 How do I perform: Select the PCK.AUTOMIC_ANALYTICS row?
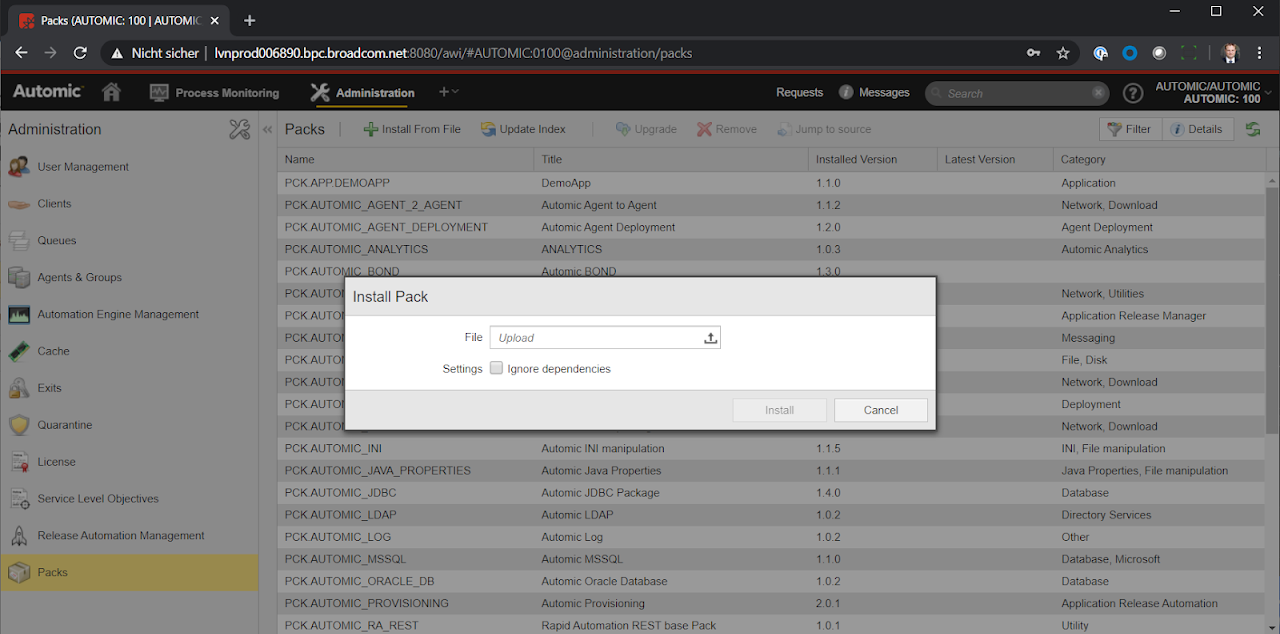(772, 249)
